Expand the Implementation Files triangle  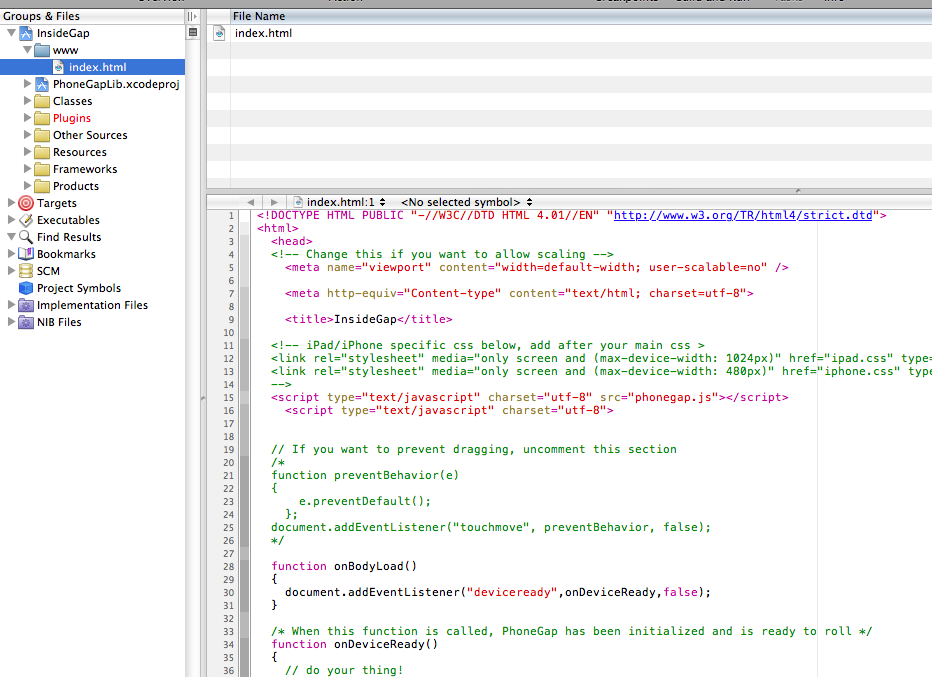coord(11,304)
